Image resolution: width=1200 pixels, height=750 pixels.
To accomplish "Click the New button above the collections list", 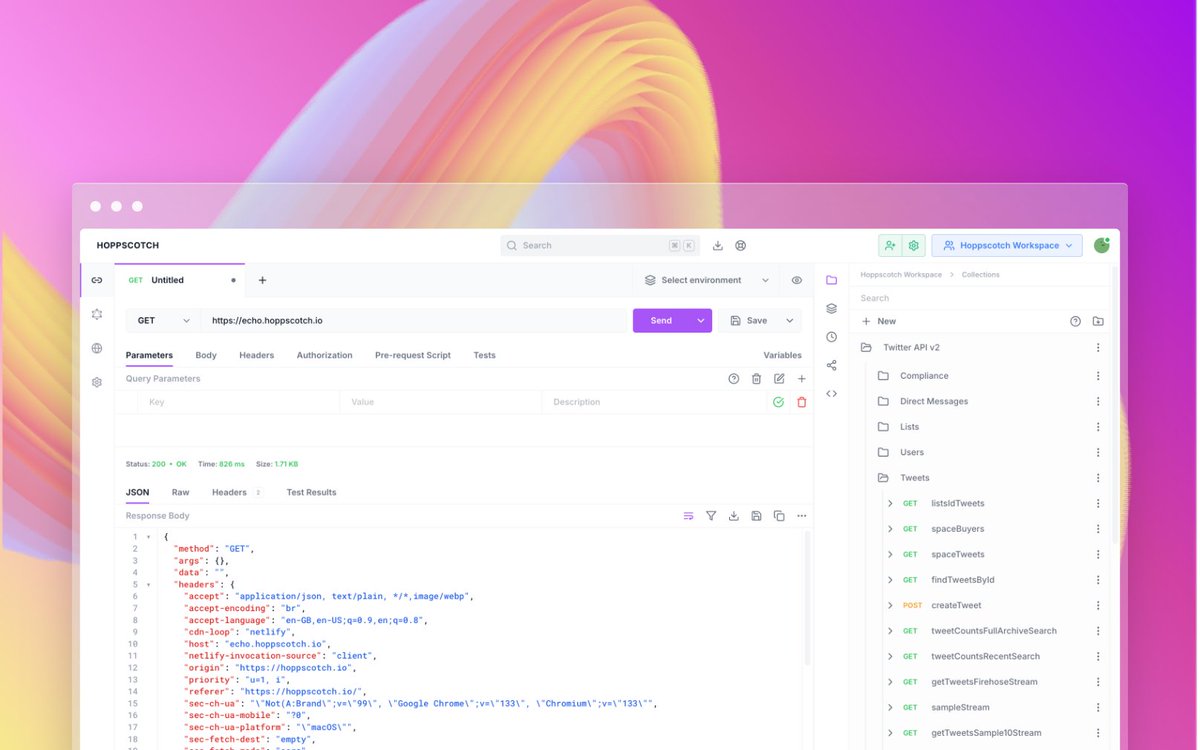I will 878,320.
